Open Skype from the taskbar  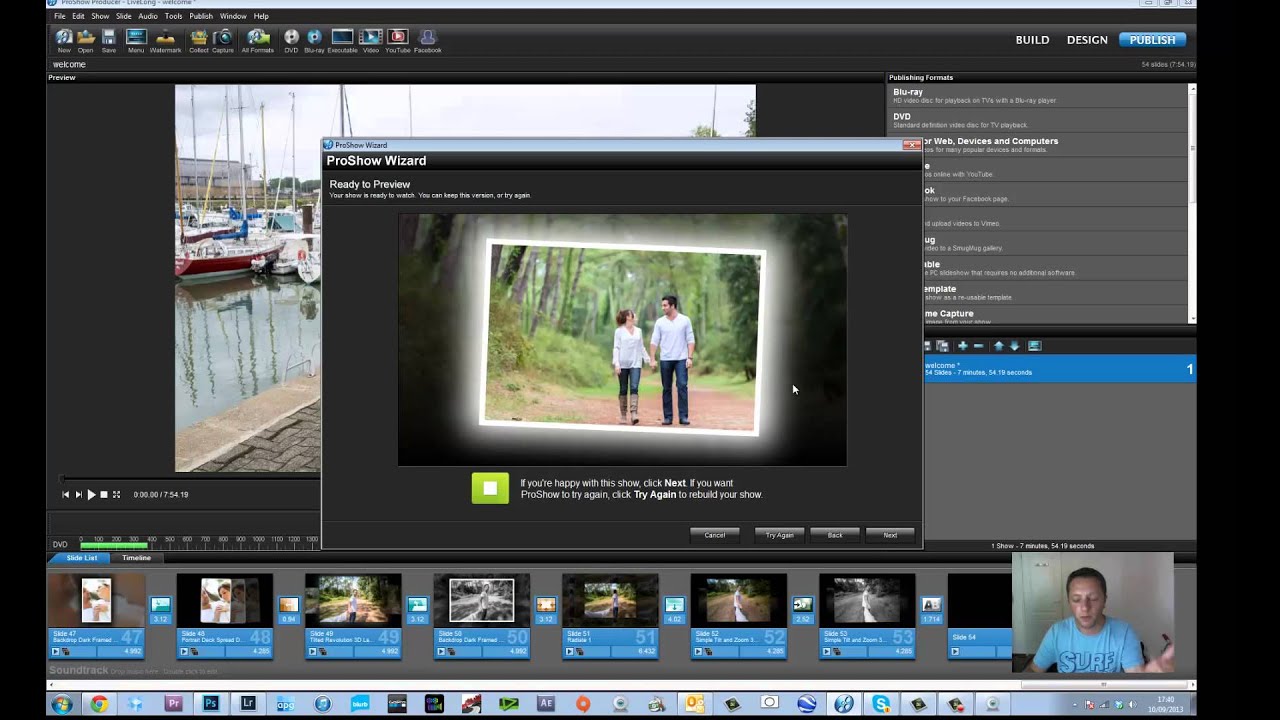point(881,704)
